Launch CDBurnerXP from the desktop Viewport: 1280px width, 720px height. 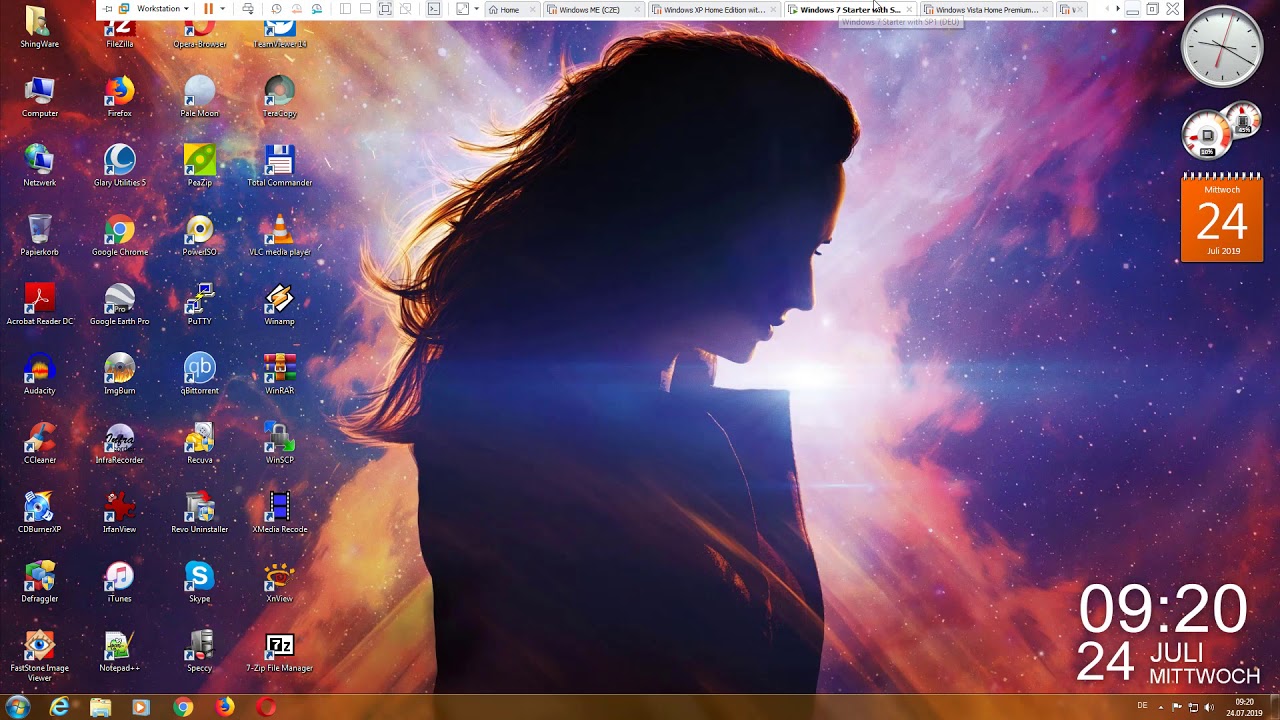click(x=39, y=512)
